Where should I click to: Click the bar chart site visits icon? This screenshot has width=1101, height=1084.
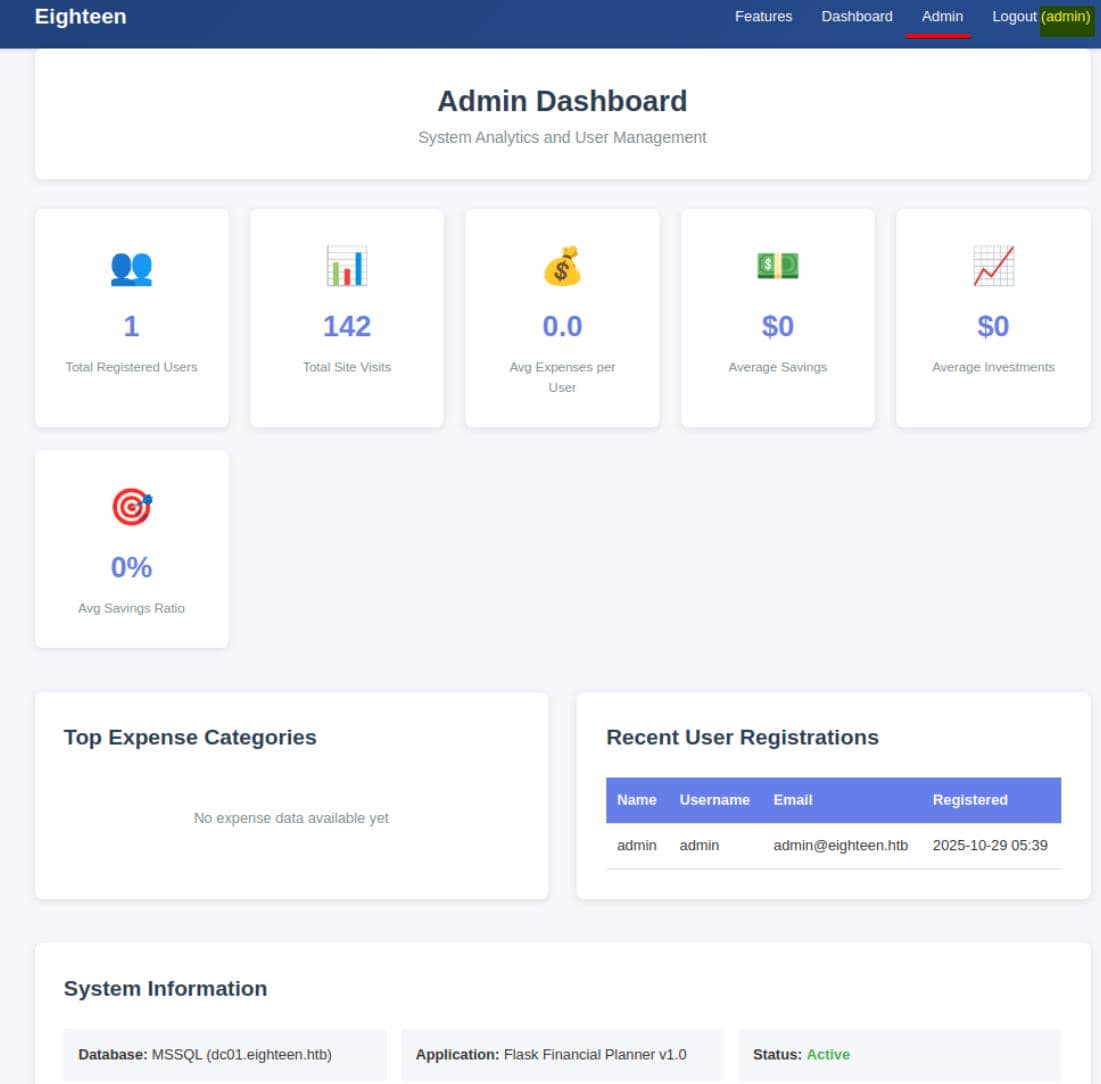347,266
